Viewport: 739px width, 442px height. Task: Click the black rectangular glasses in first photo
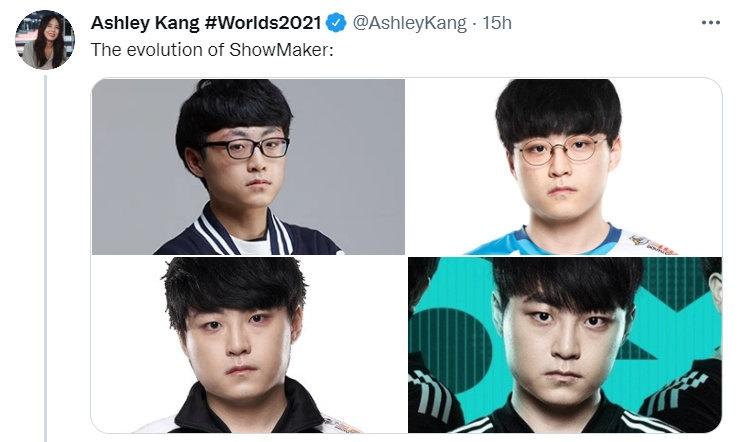point(246,147)
